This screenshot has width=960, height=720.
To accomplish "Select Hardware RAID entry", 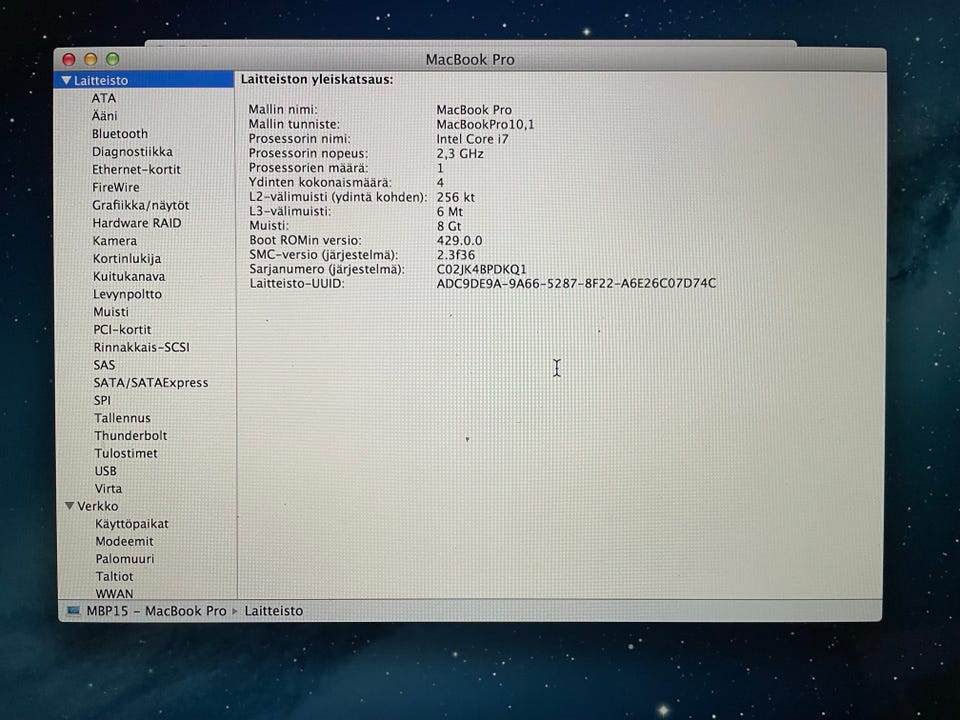I will click(137, 223).
